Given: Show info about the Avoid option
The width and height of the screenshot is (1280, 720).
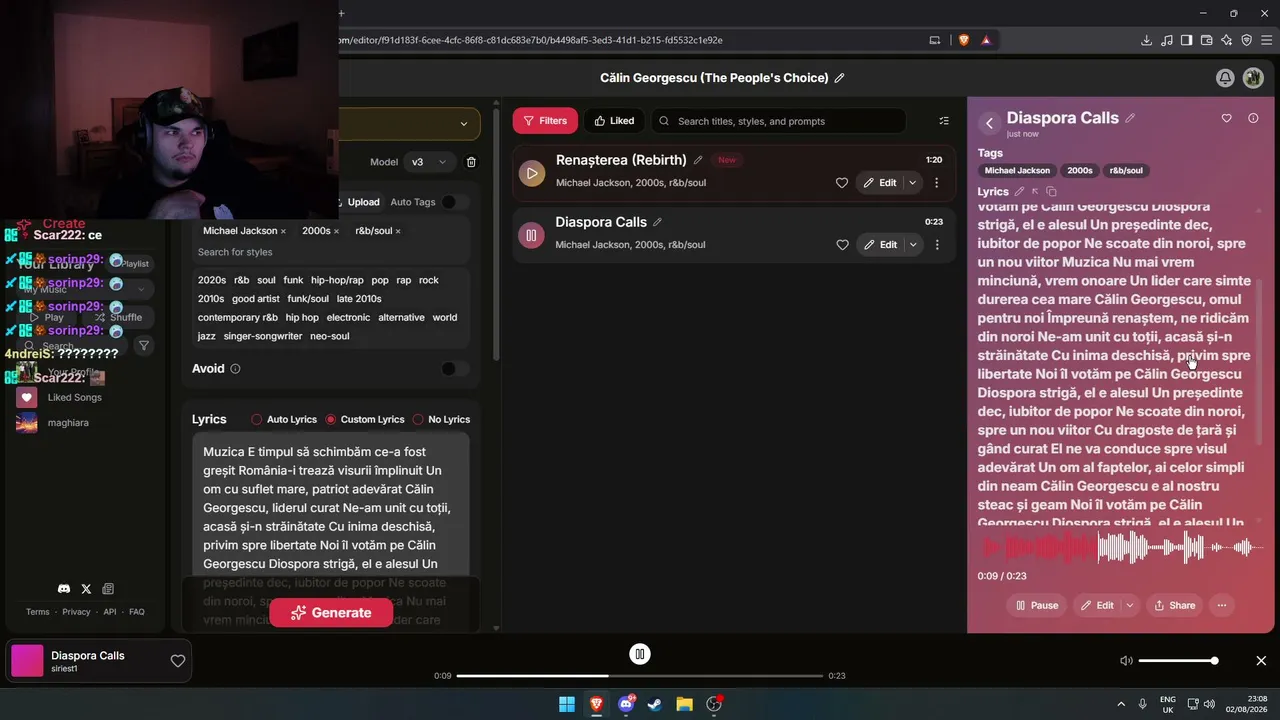Looking at the screenshot, I should [x=235, y=369].
